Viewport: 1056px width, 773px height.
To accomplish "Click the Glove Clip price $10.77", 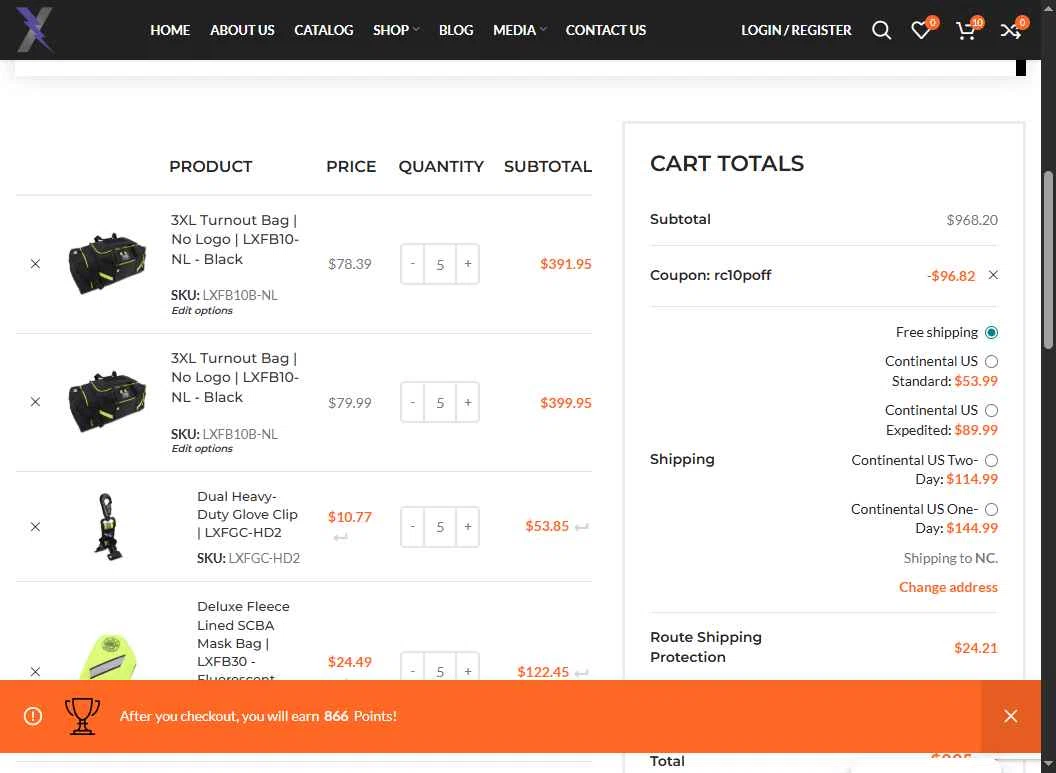I will coord(350,517).
